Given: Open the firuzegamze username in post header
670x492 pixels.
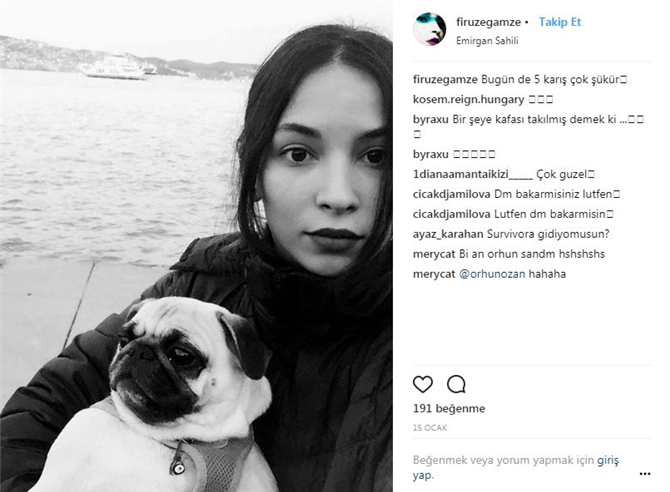Looking at the screenshot, I should pos(488,22).
